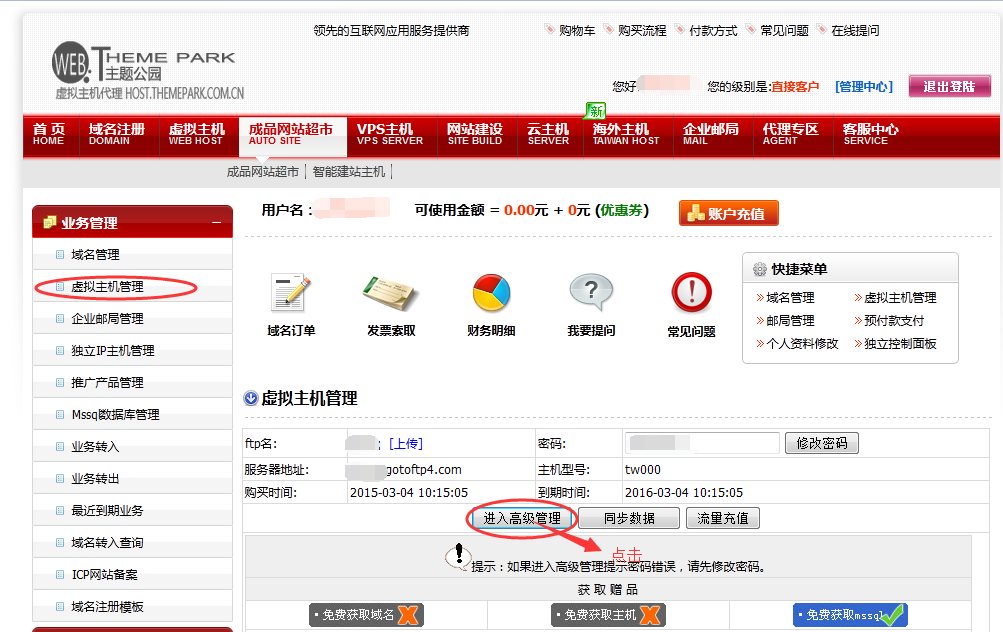Click the 域名订单 notepad icon
Image resolution: width=1003 pixels, height=632 pixels.
[x=291, y=294]
